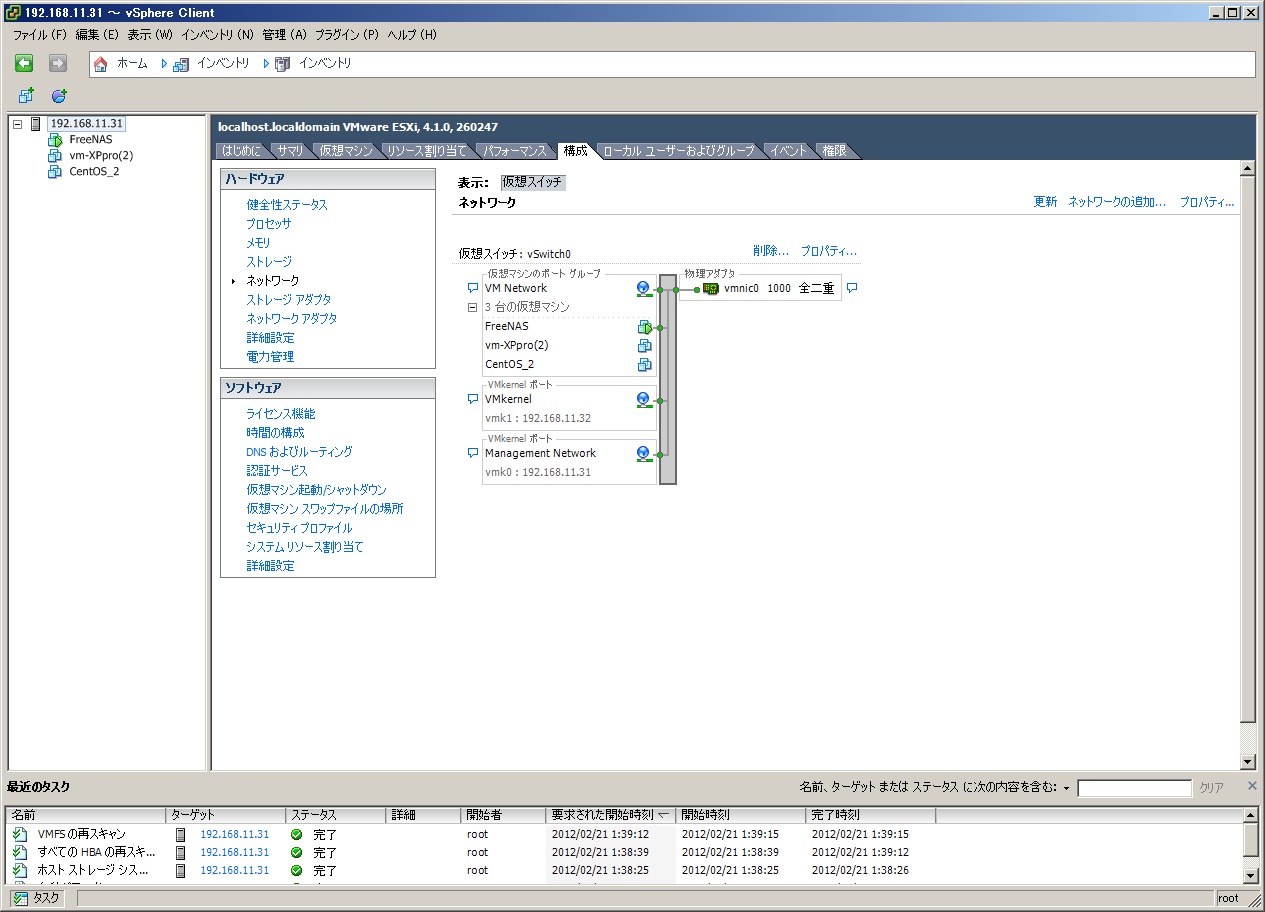Collapse the 3 virtual machines list in VM Network
1265x912 pixels.
[473, 307]
